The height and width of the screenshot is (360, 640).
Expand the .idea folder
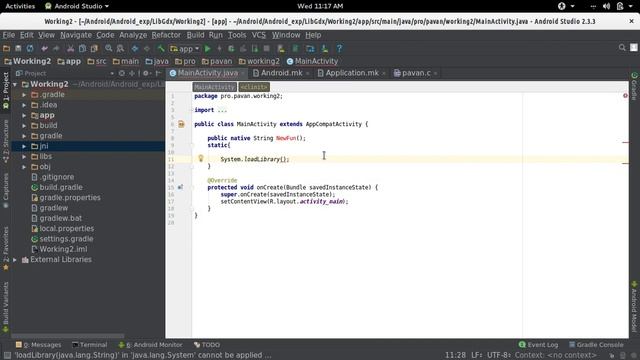click(24, 105)
